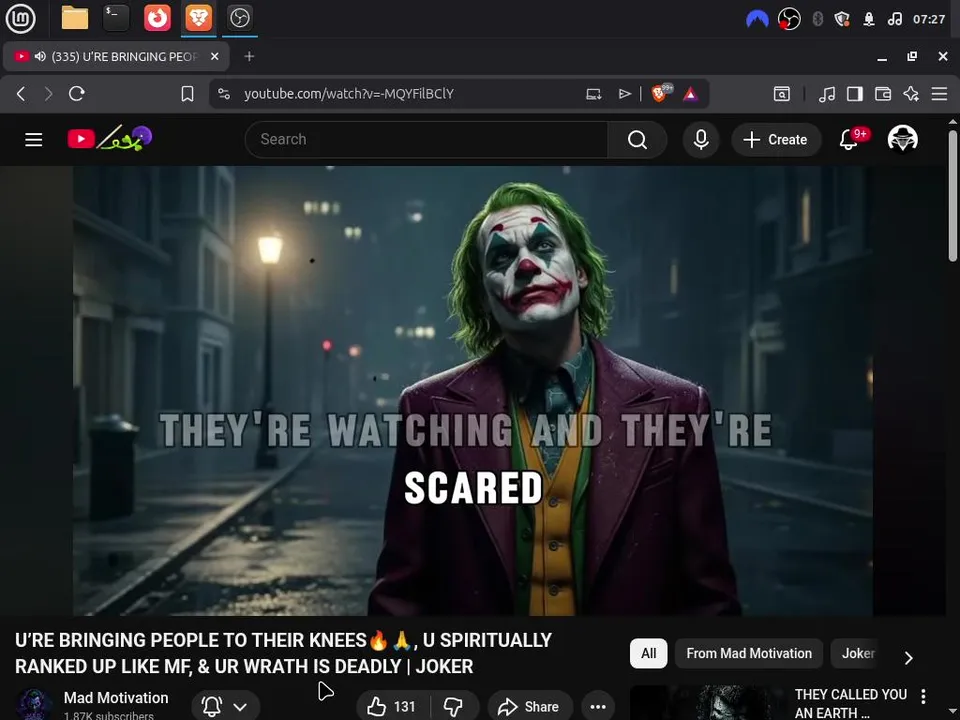Open the clock showing 07:27
The image size is (960, 720).
(x=929, y=19)
